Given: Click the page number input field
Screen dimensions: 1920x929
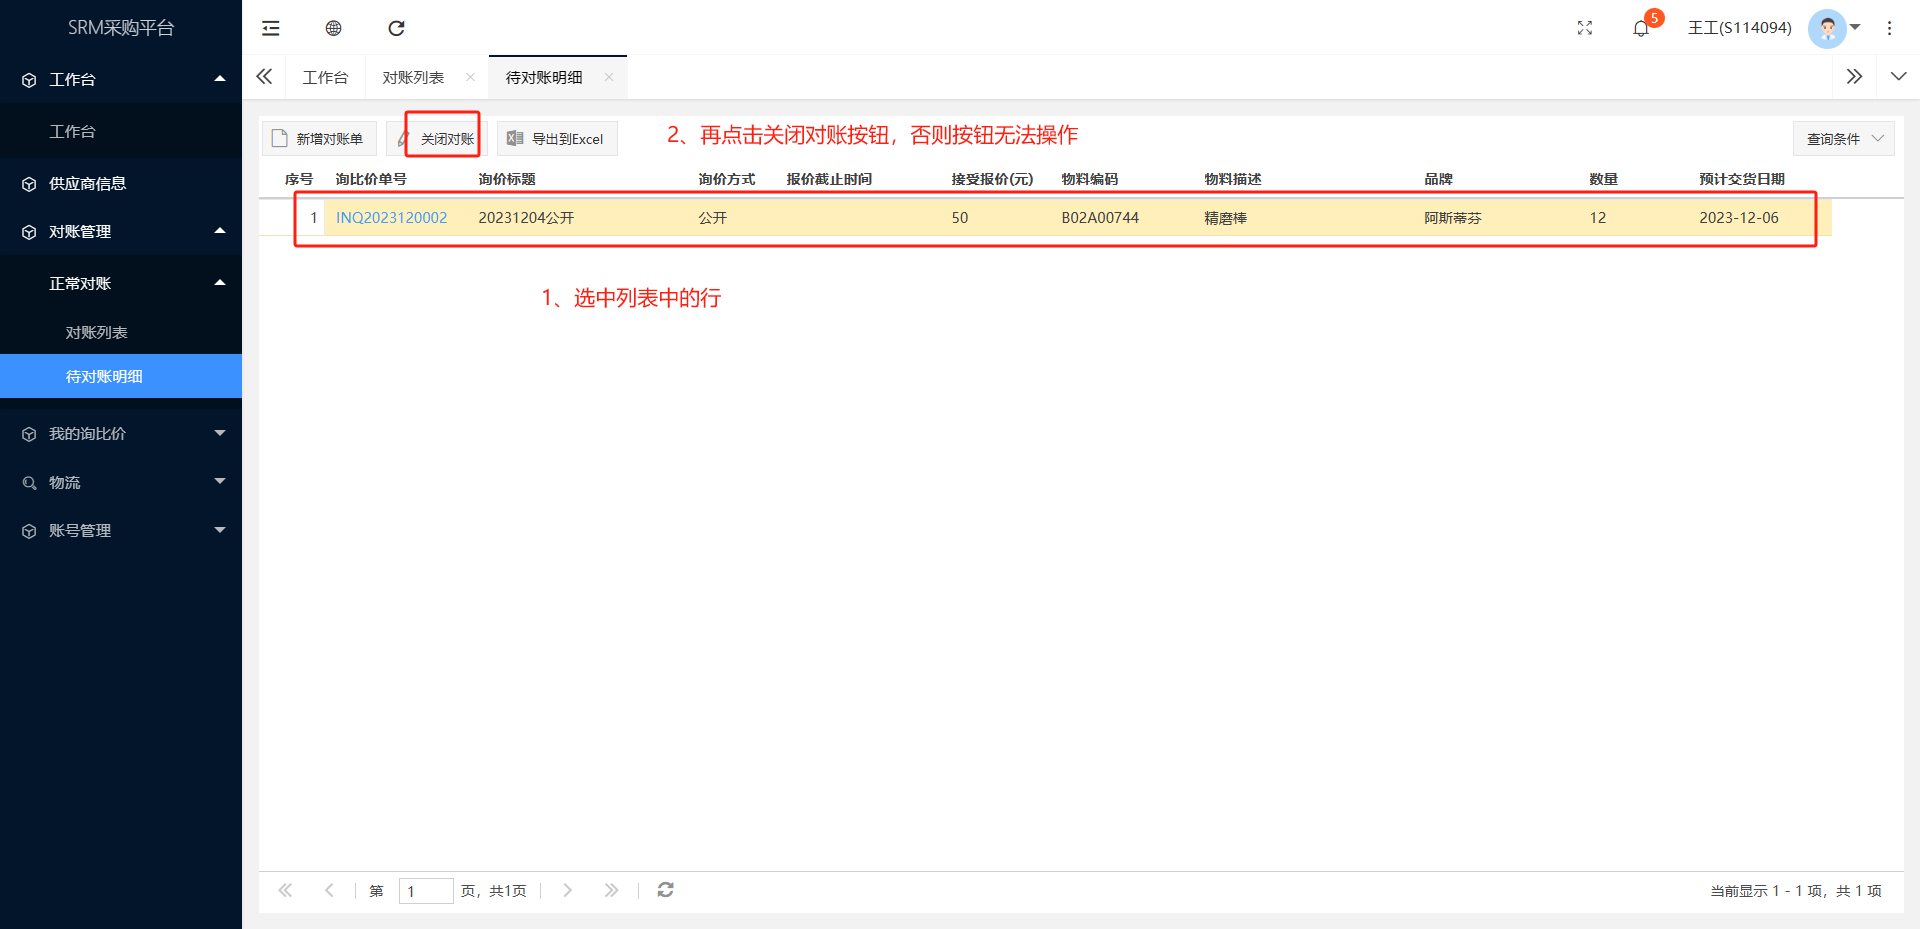Looking at the screenshot, I should tap(425, 891).
